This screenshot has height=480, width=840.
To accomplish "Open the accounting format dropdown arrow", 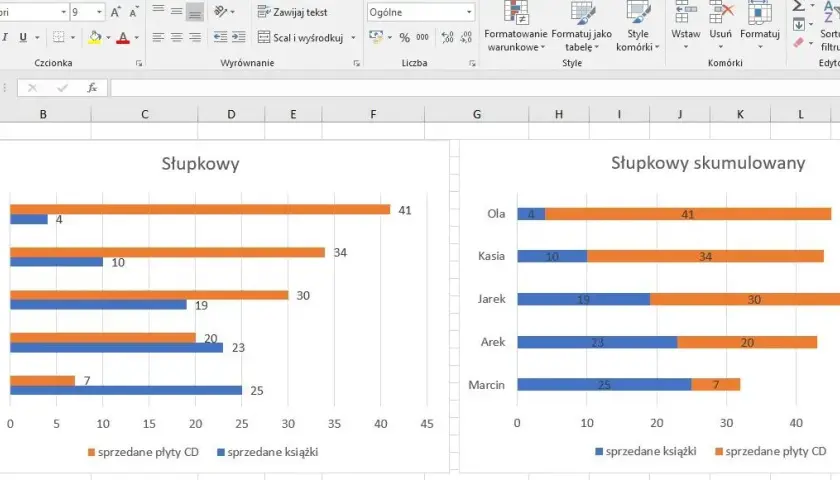I will 389,38.
